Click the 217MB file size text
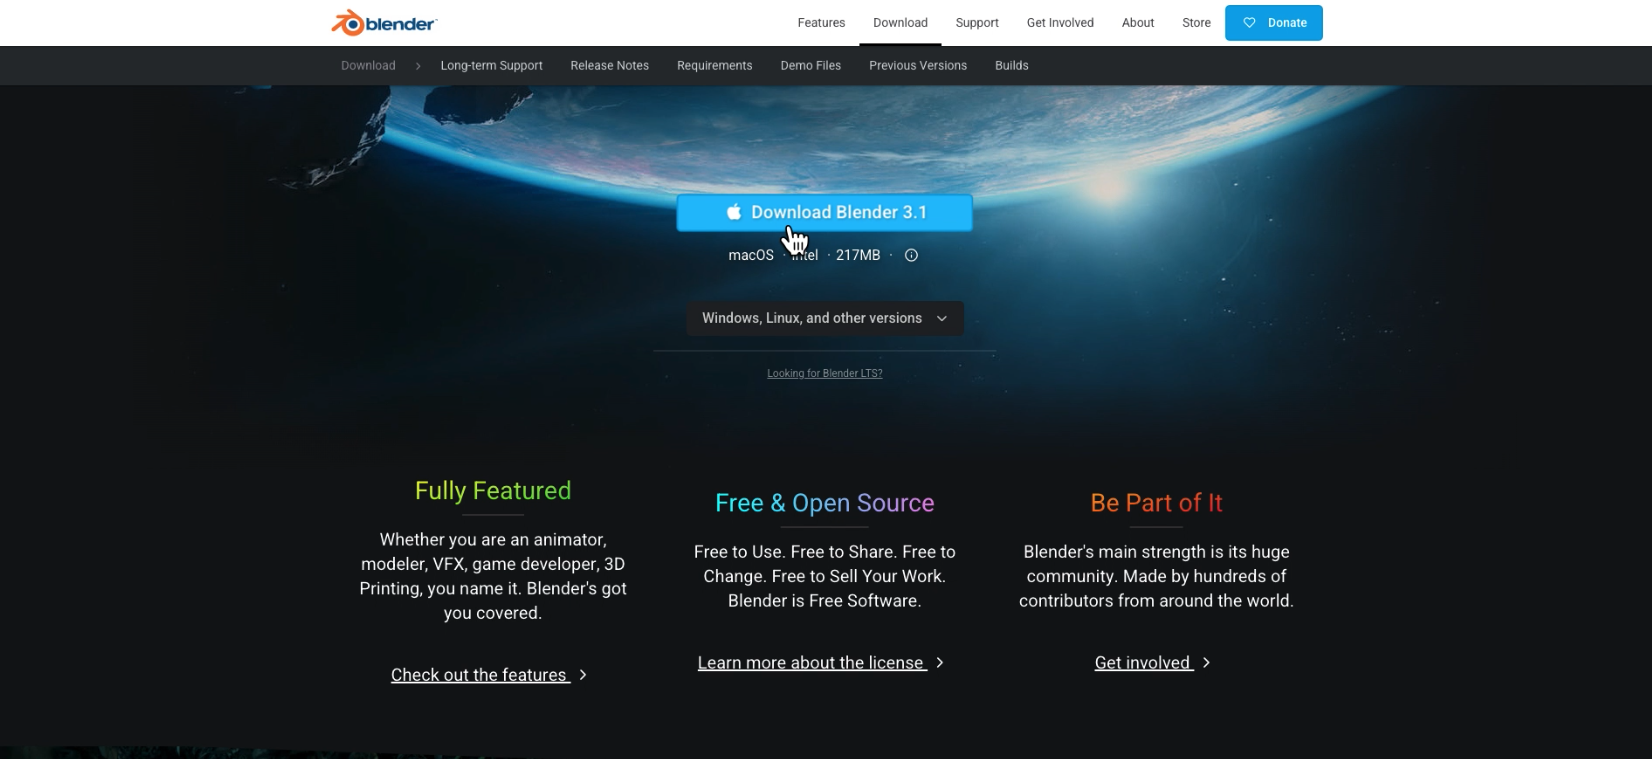The image size is (1652, 759). pyautogui.click(x=858, y=256)
